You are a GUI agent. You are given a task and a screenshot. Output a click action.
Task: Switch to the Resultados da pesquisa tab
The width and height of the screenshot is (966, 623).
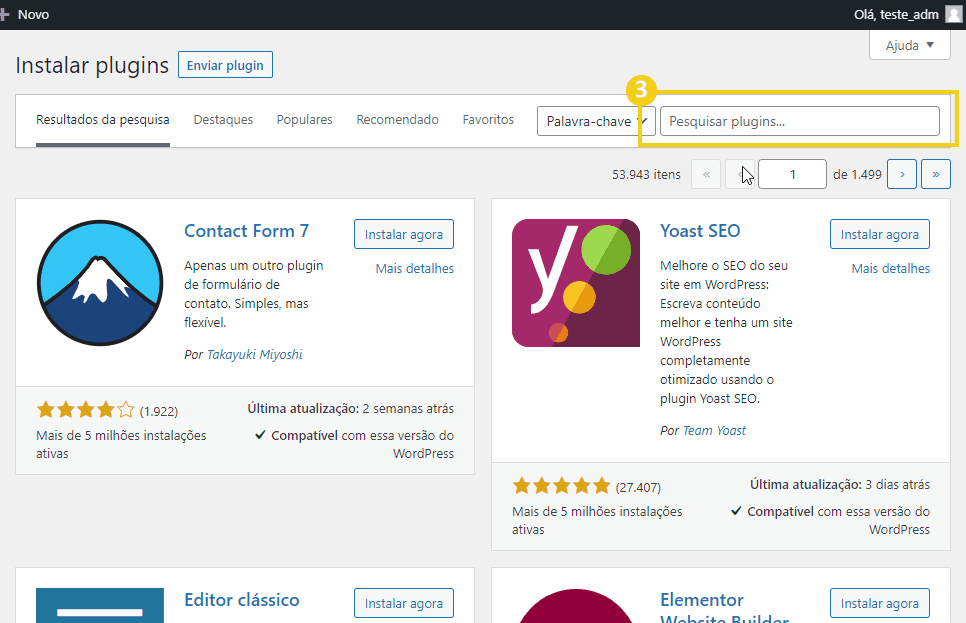103,120
